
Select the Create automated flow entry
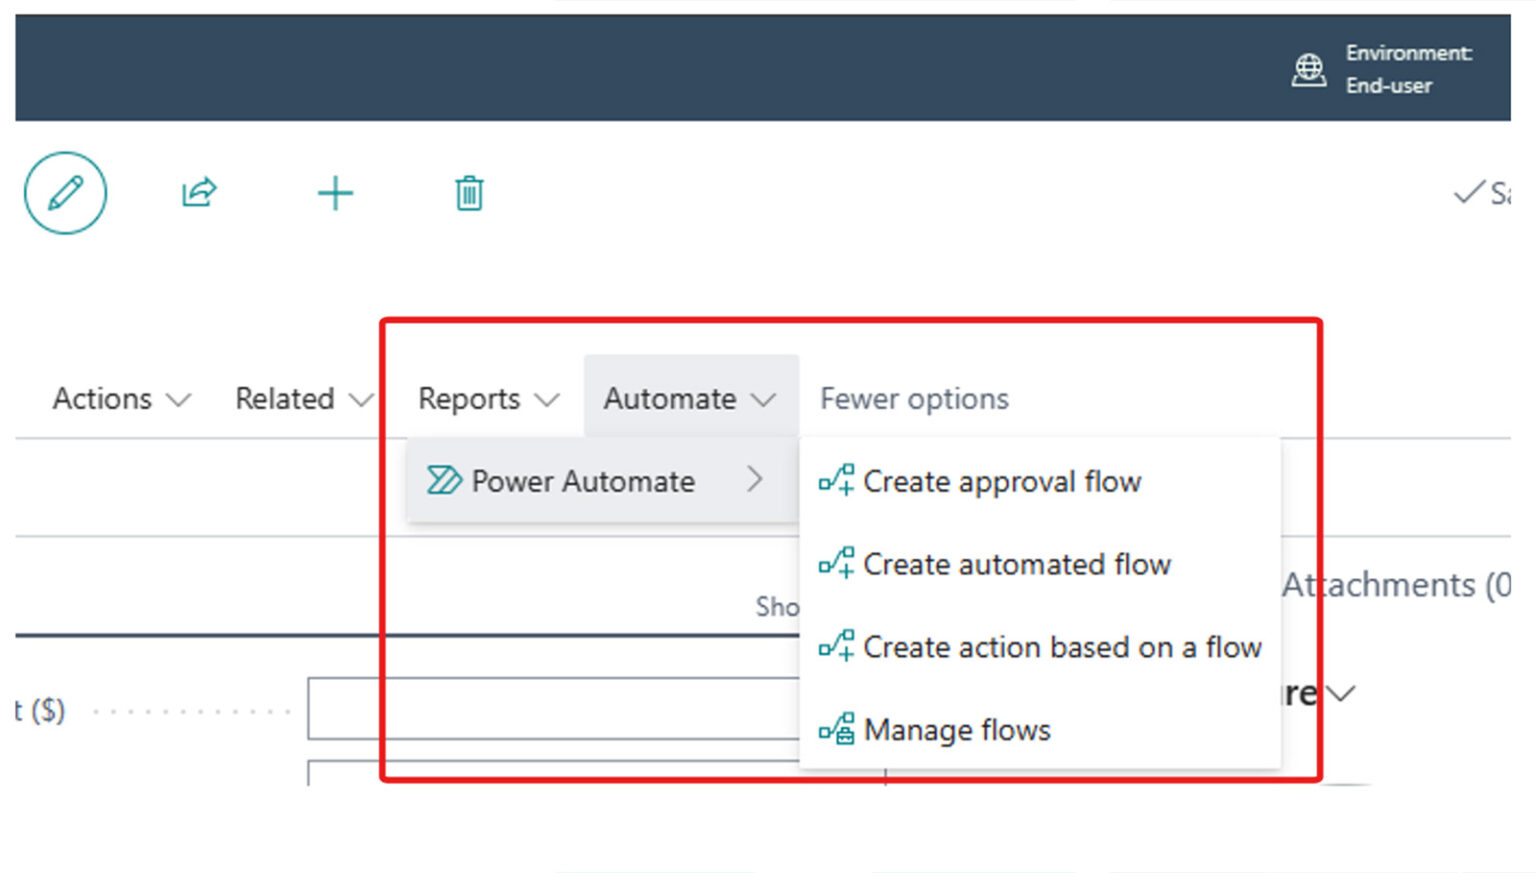tap(1016, 564)
